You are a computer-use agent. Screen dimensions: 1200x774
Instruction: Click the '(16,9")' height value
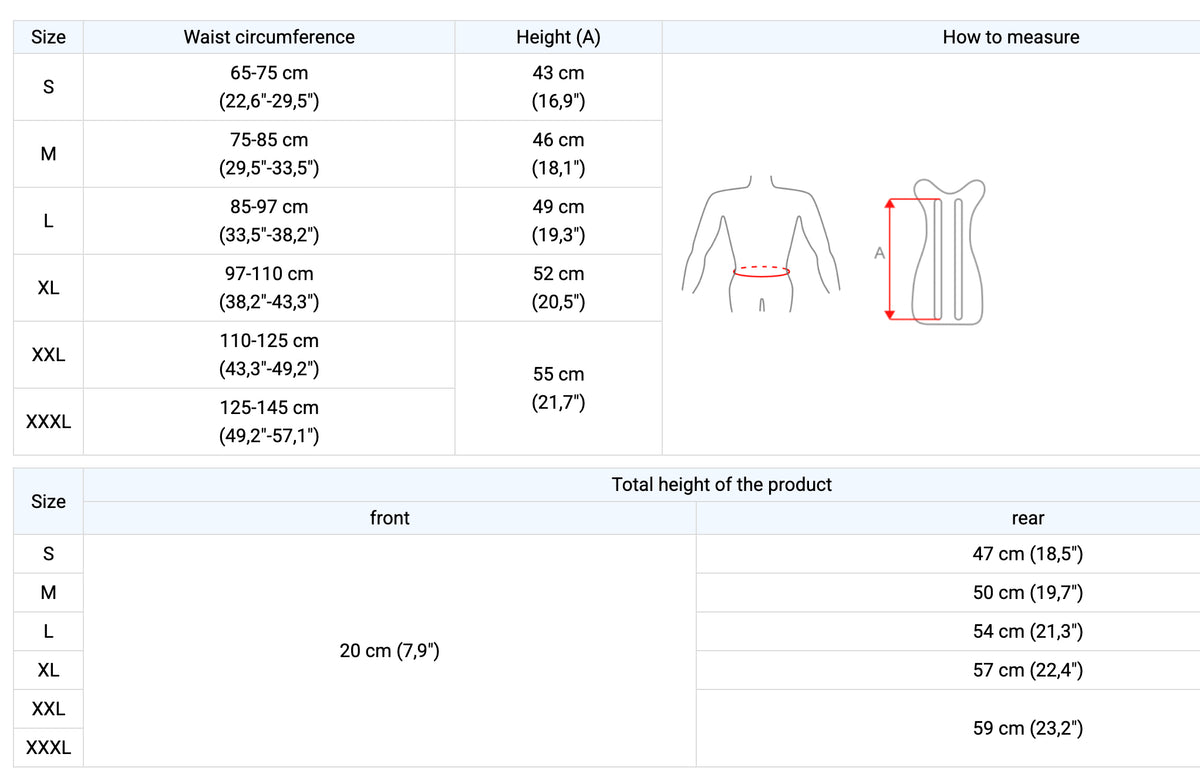(558, 101)
